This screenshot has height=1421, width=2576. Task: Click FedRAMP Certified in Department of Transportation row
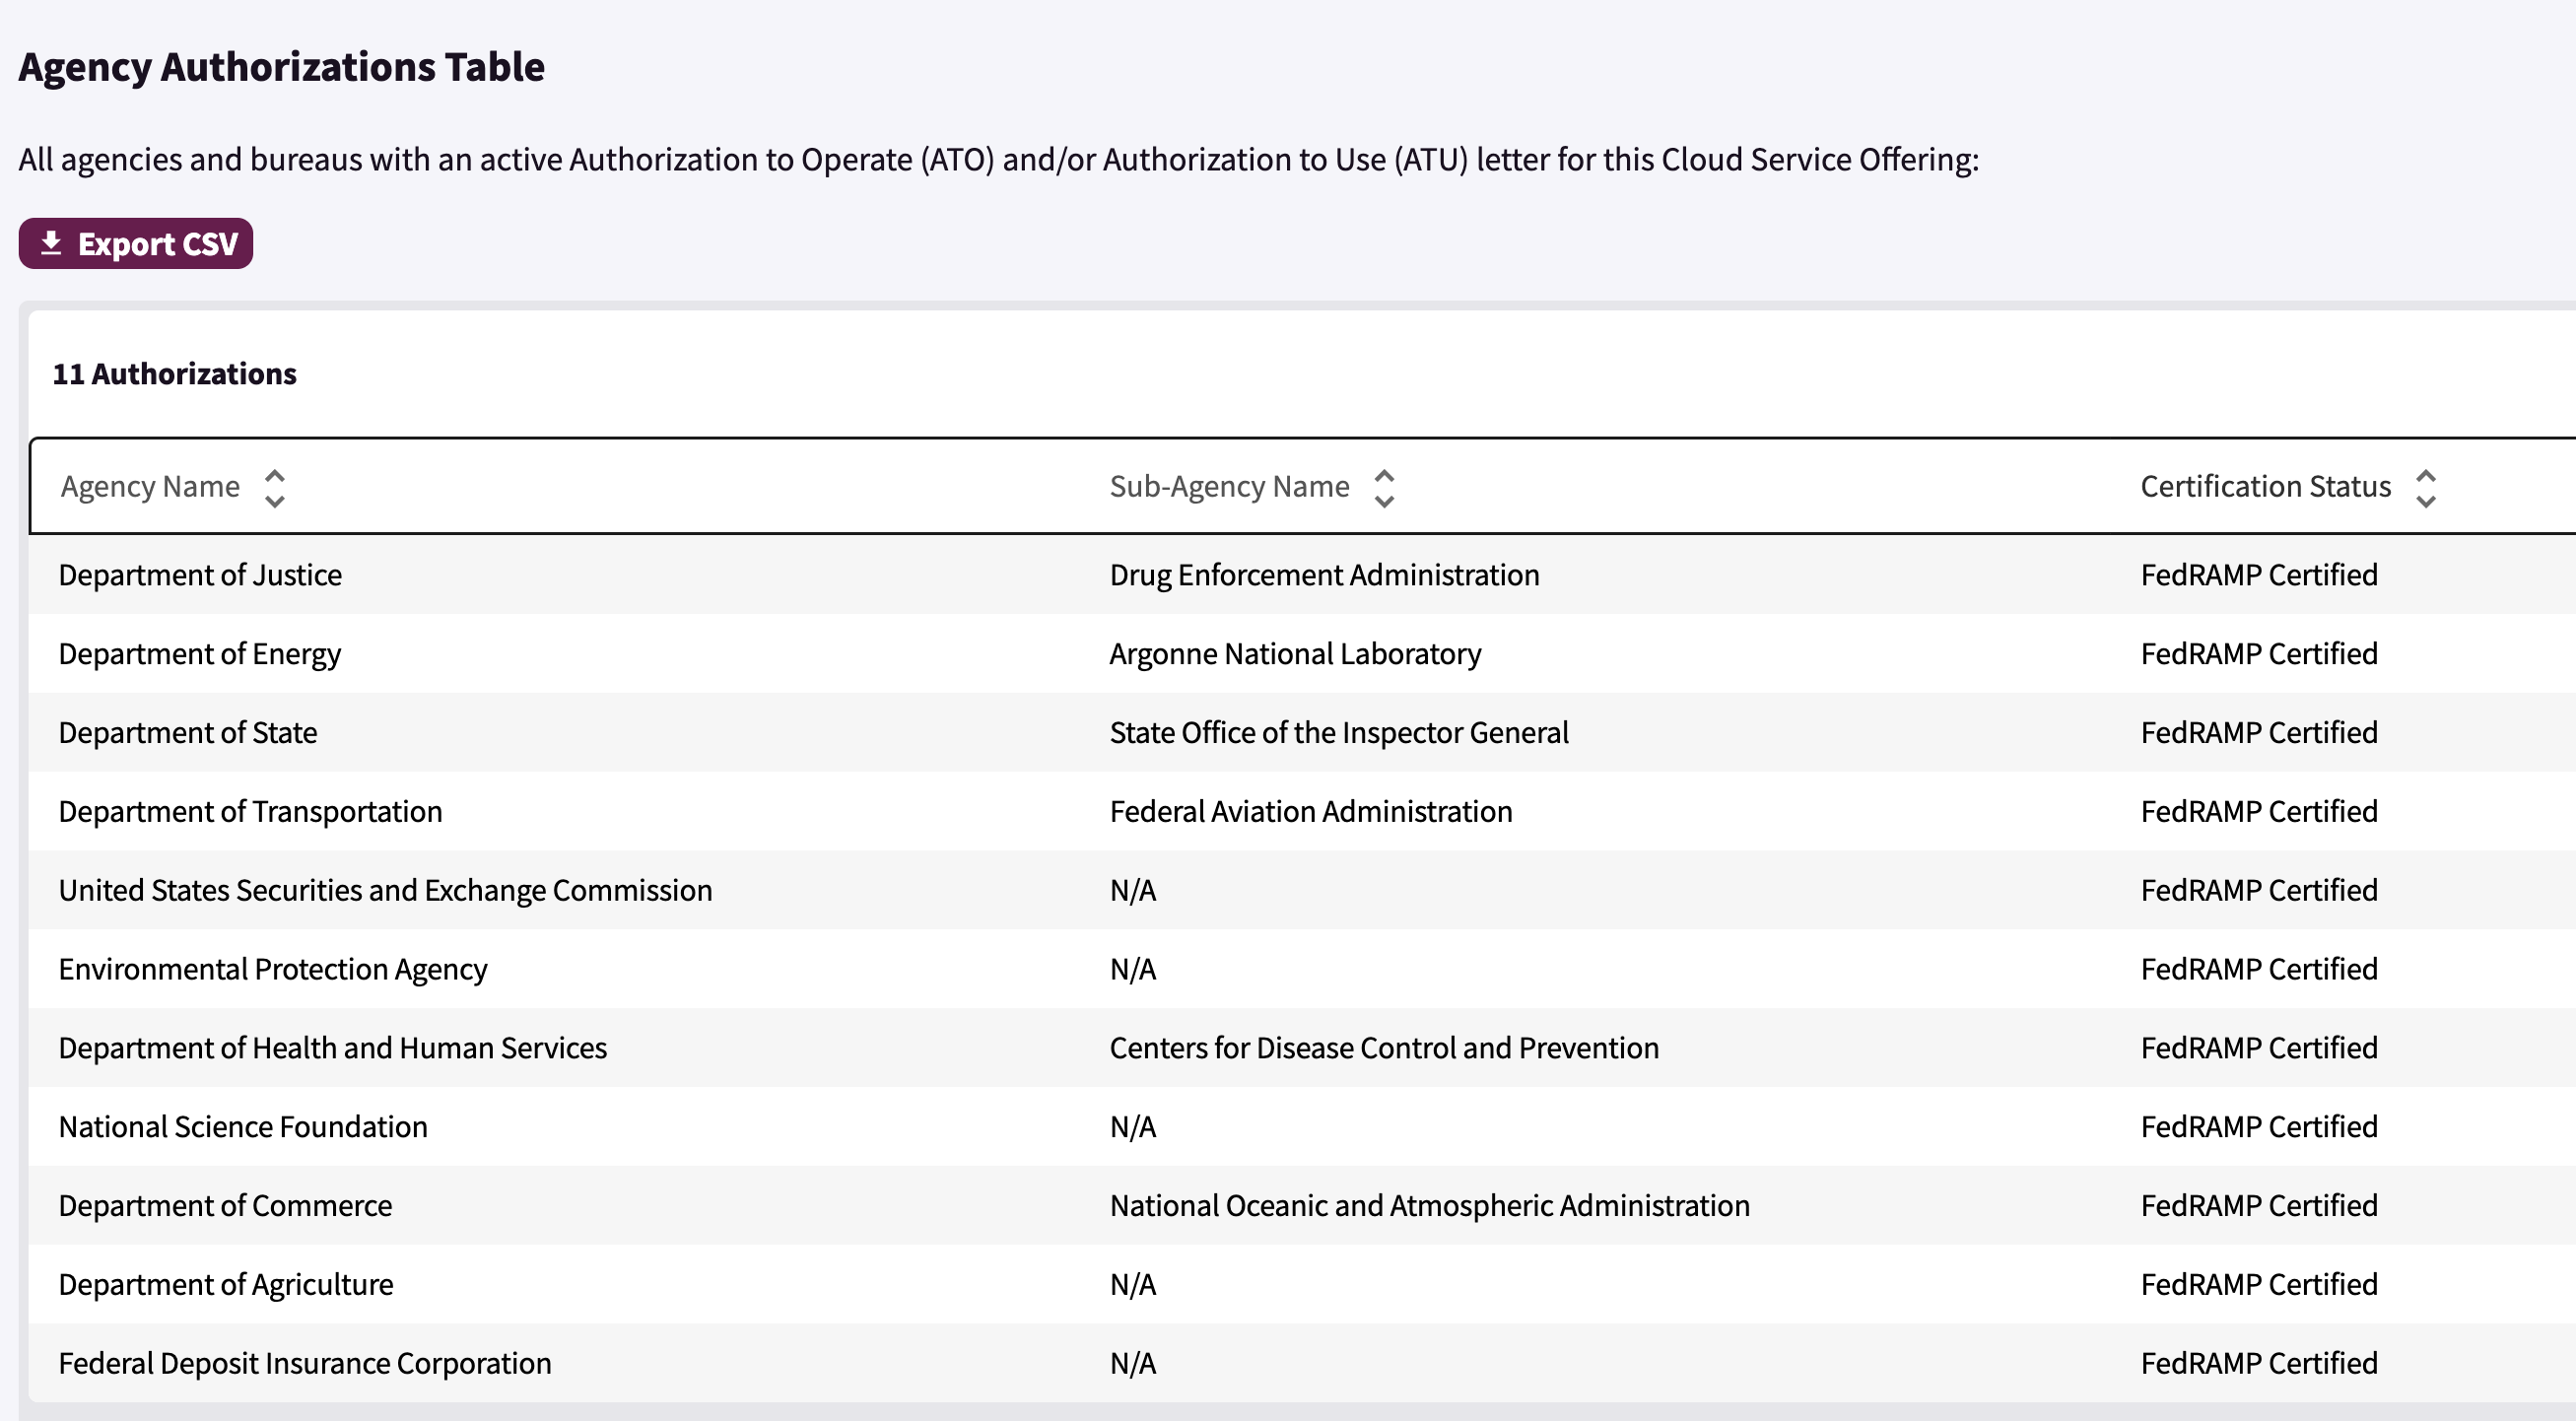coord(2259,812)
